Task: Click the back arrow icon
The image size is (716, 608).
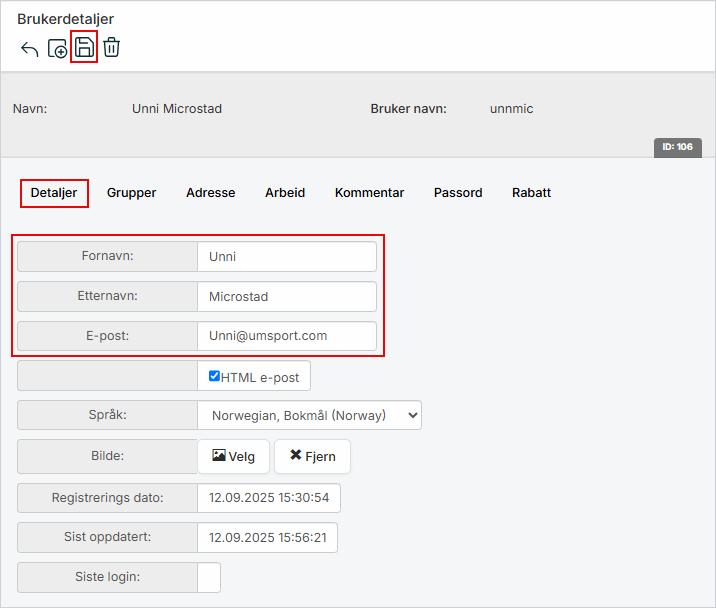Action: coord(29,48)
